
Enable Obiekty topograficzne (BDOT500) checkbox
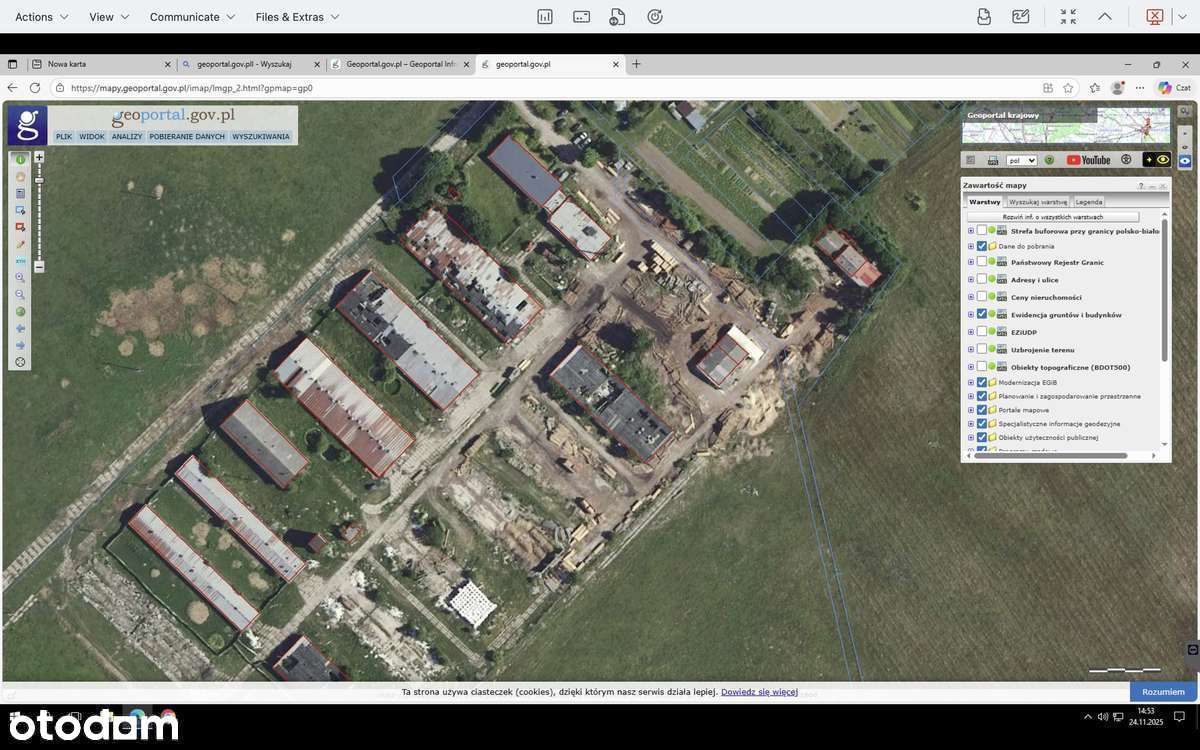(982, 367)
